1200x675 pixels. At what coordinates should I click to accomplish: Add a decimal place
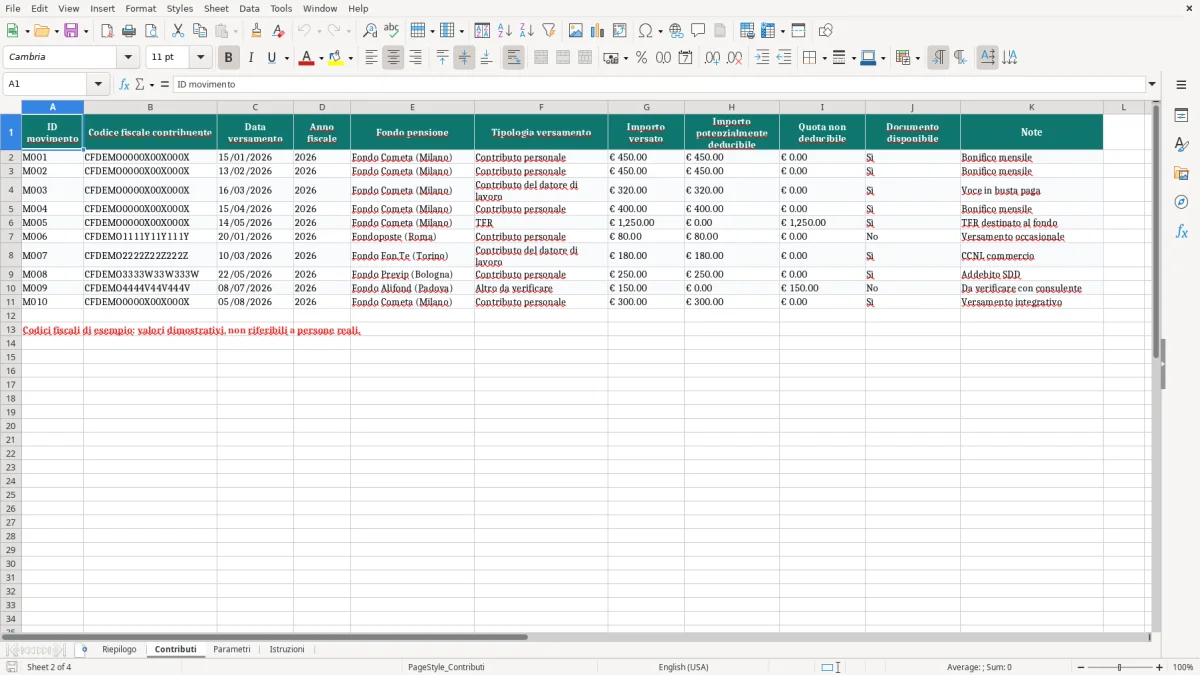(712, 58)
